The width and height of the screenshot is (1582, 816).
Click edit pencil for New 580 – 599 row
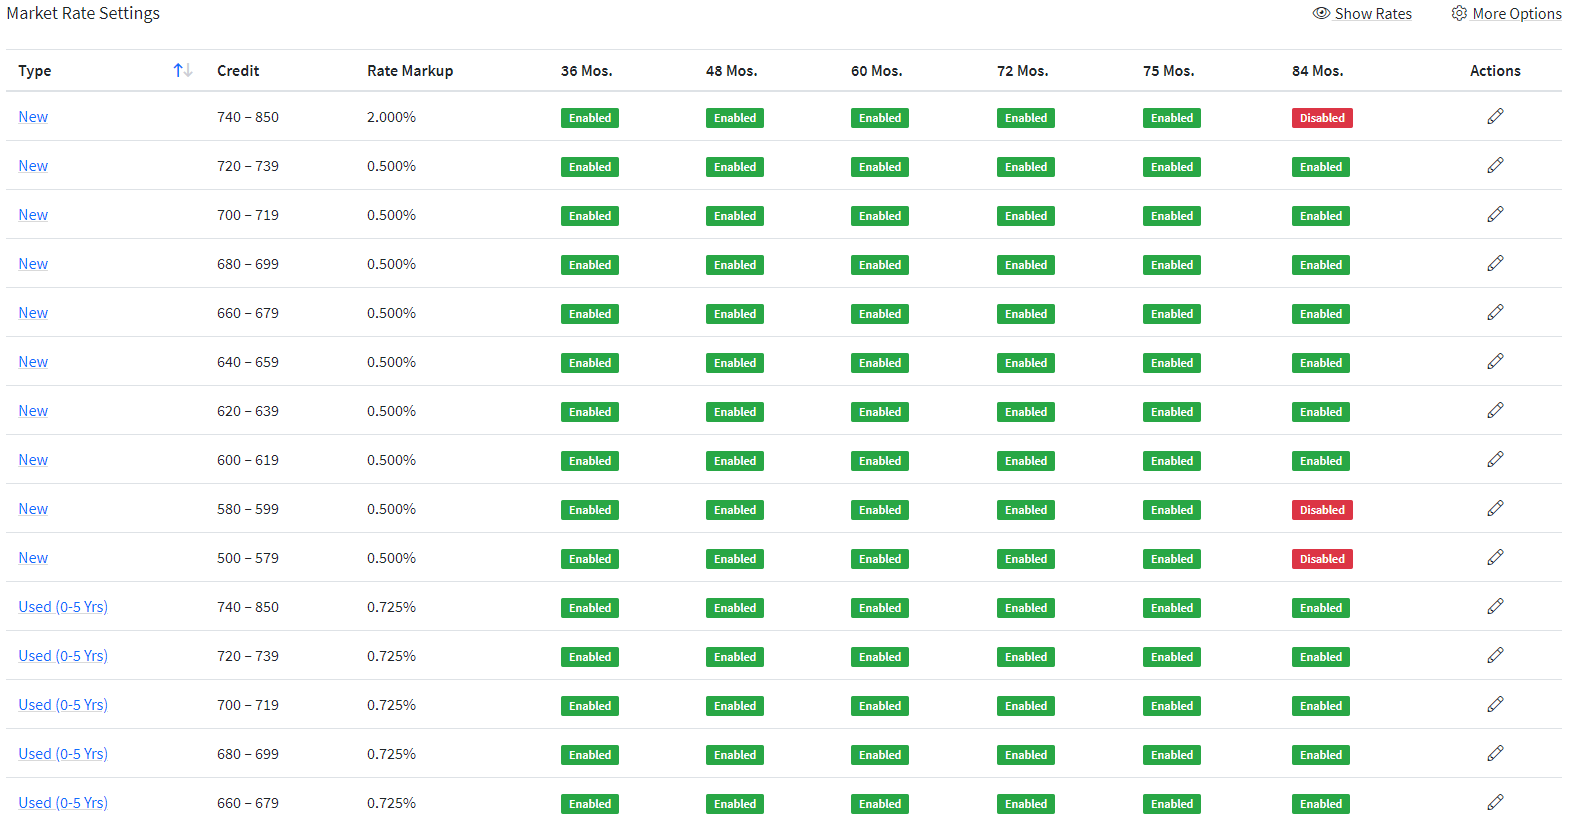(1495, 509)
